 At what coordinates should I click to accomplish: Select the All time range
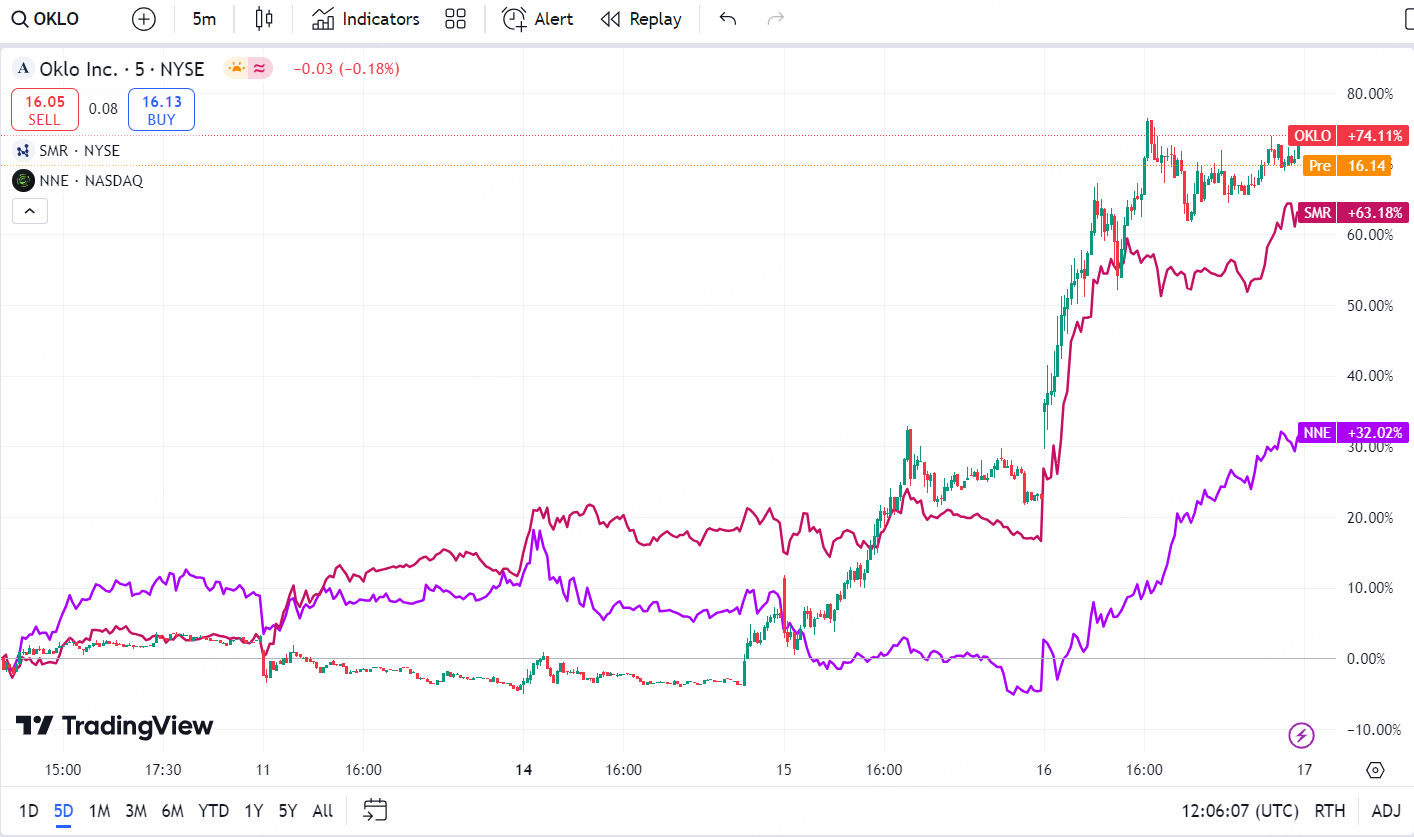tap(323, 811)
